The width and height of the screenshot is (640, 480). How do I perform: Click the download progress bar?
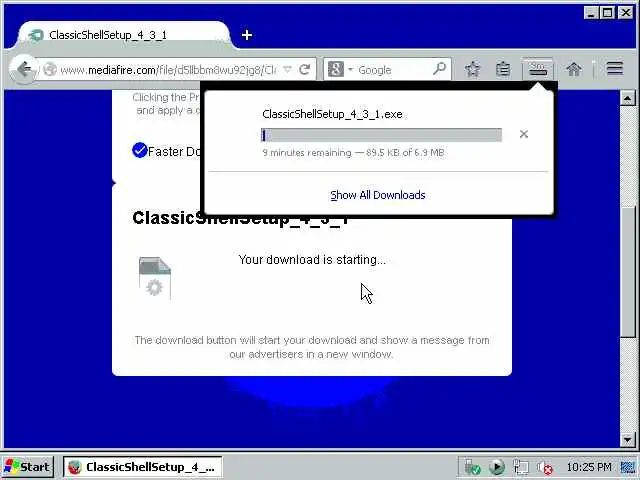click(381, 135)
